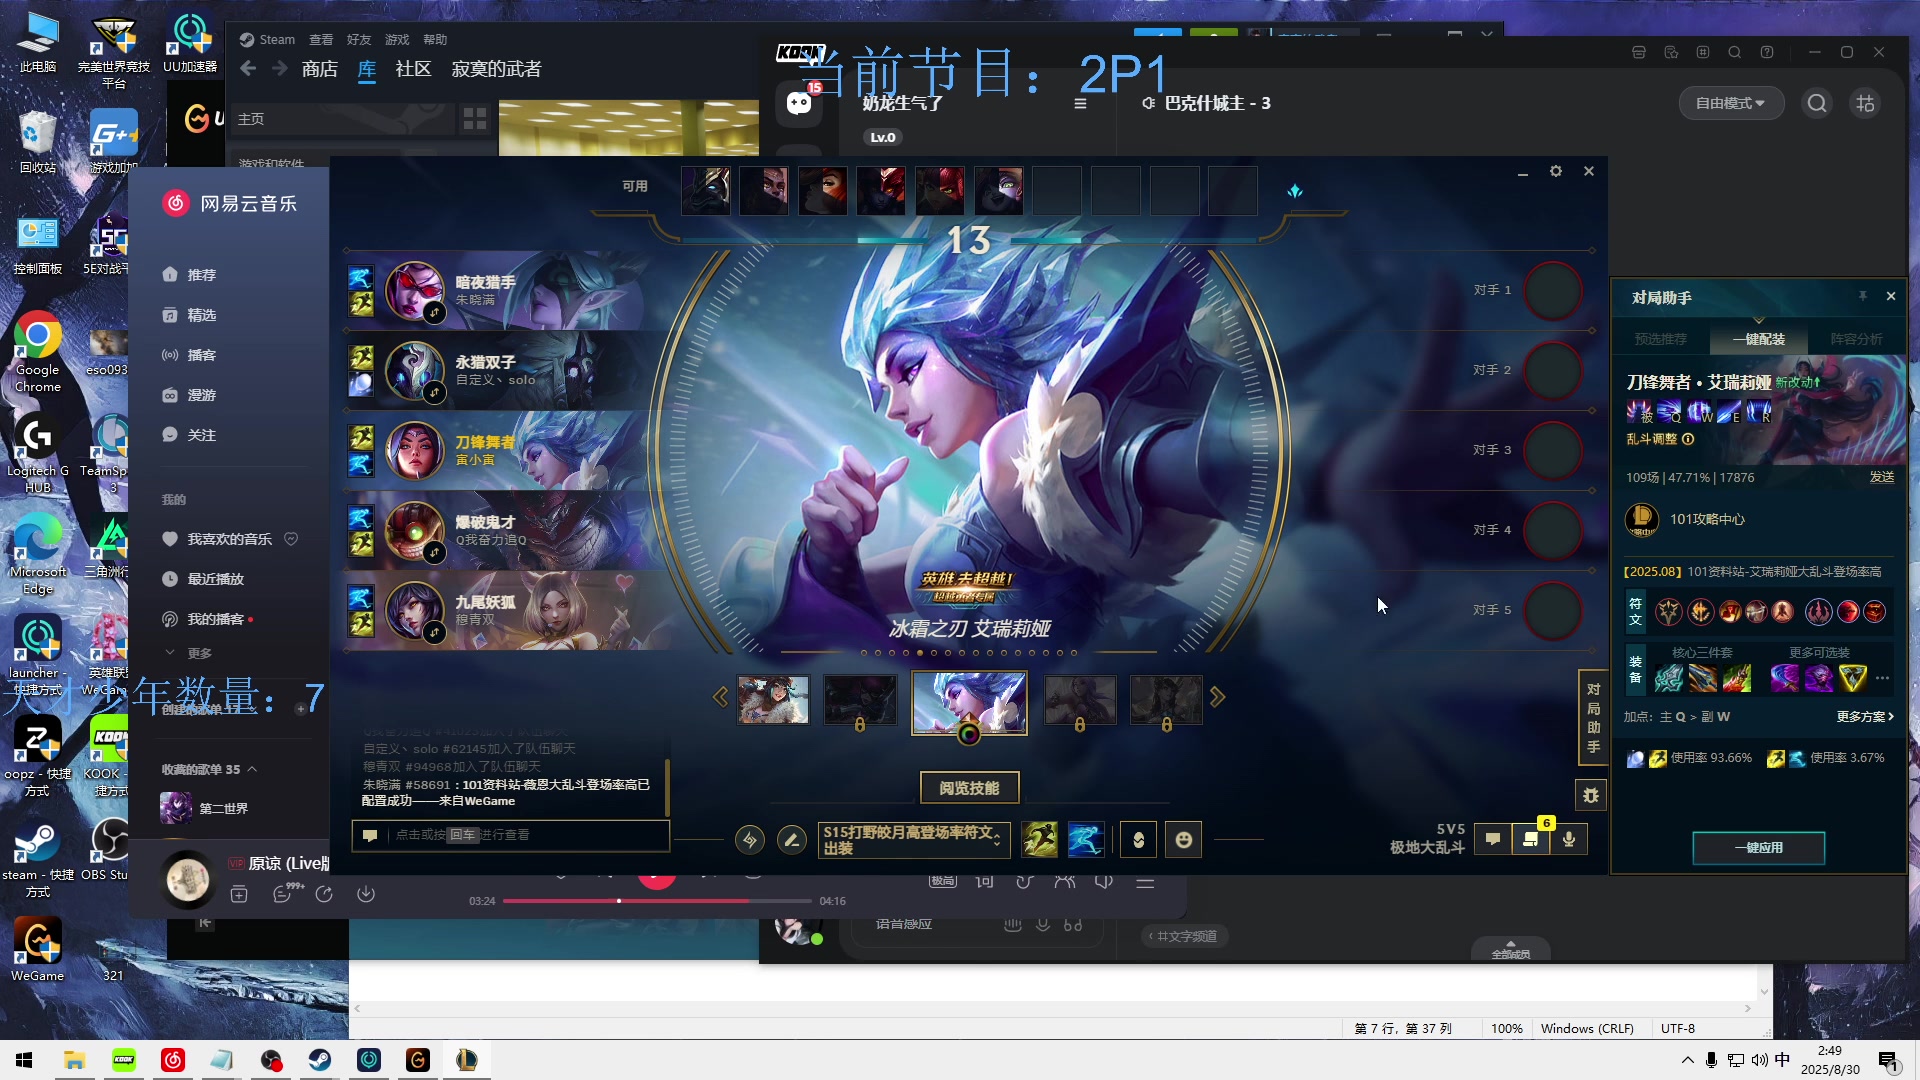Screen dimensions: 1920x1080
Task: Show hidden tray icons chevron
Action: (1688, 1060)
